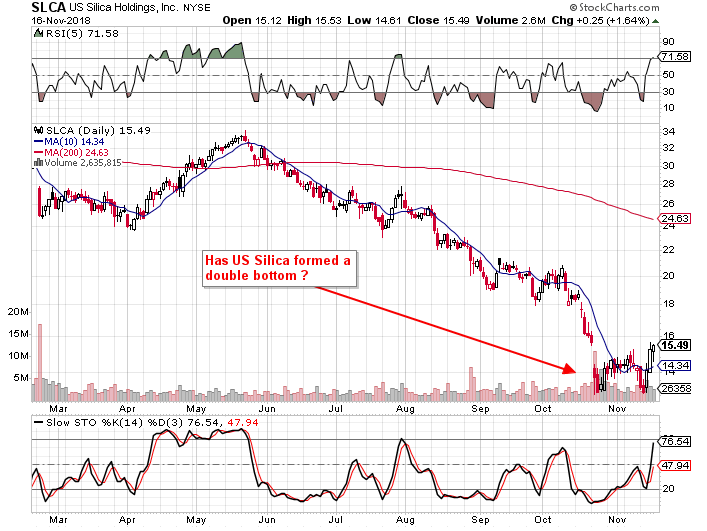
Task: Click the bar icon beside Volume 2,635,815
Action: [x=39, y=163]
